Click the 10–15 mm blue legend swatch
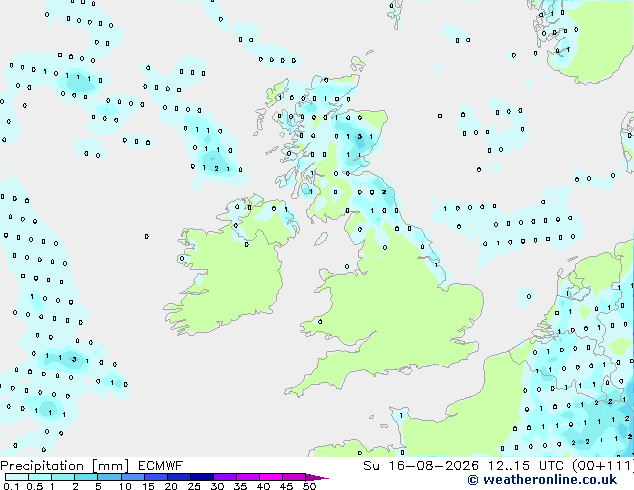The image size is (634, 490). pos(132,477)
